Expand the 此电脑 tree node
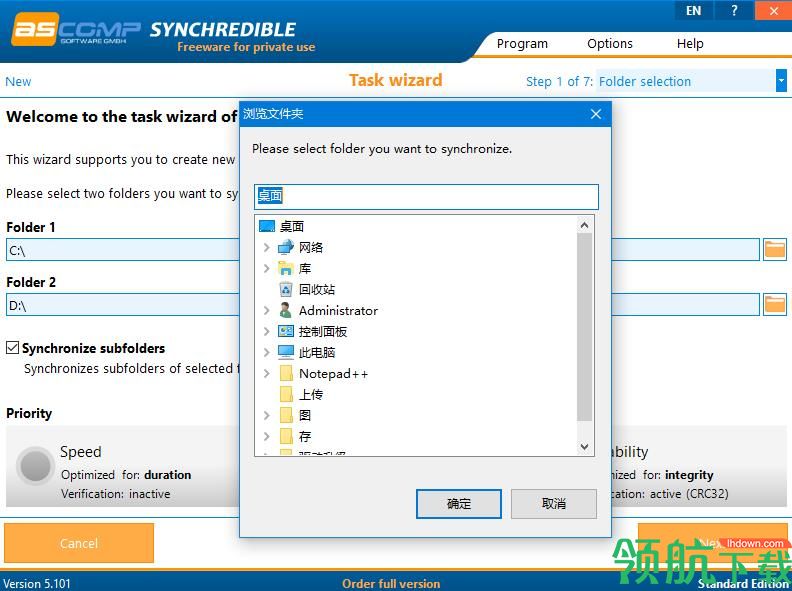This screenshot has width=792, height=591. (x=266, y=352)
